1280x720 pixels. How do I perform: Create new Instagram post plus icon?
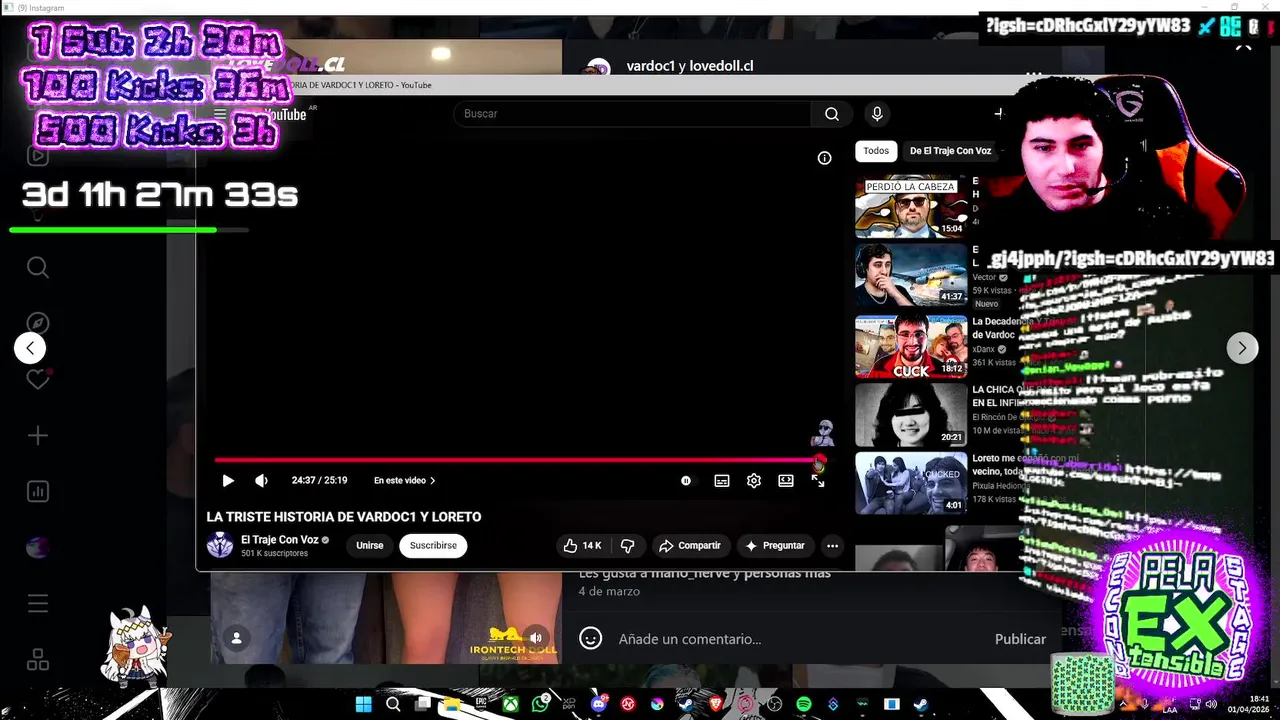click(38, 436)
